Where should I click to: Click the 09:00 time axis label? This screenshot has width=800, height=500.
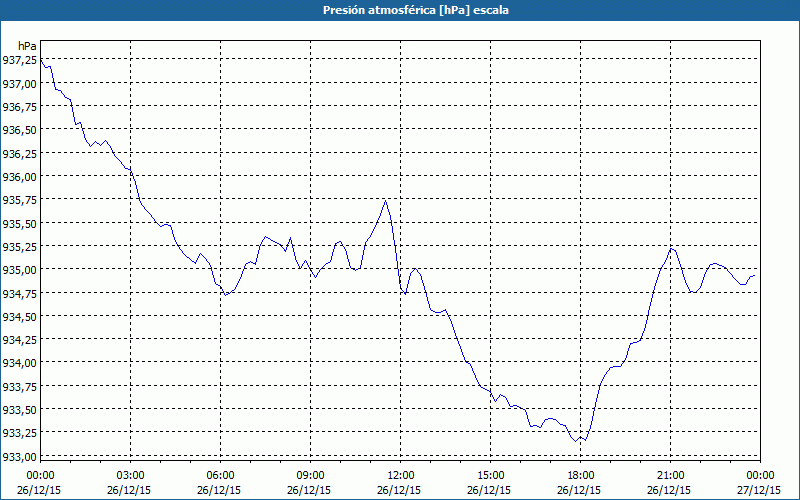tap(310, 476)
